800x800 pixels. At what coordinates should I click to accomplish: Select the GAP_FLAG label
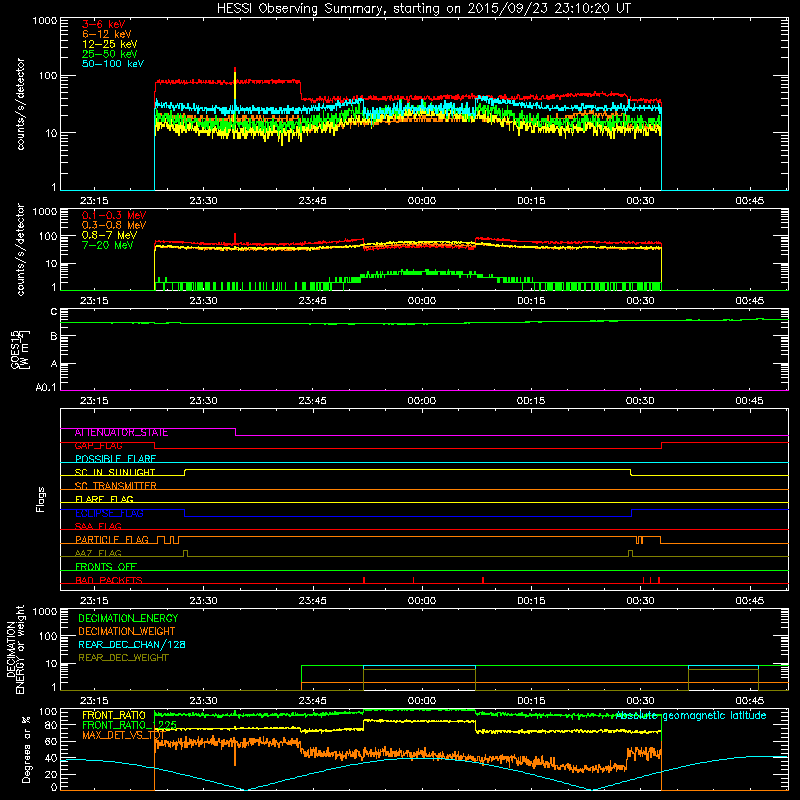[98, 446]
